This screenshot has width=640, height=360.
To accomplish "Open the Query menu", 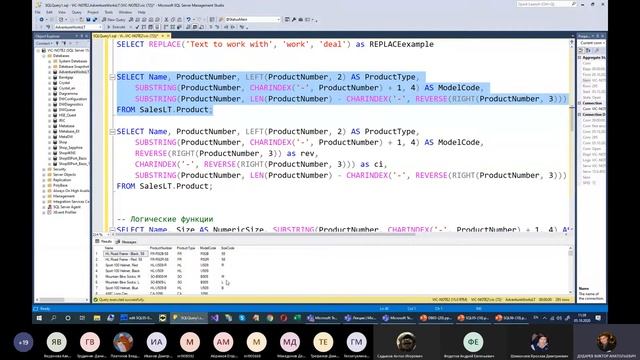I will (76, 12).
